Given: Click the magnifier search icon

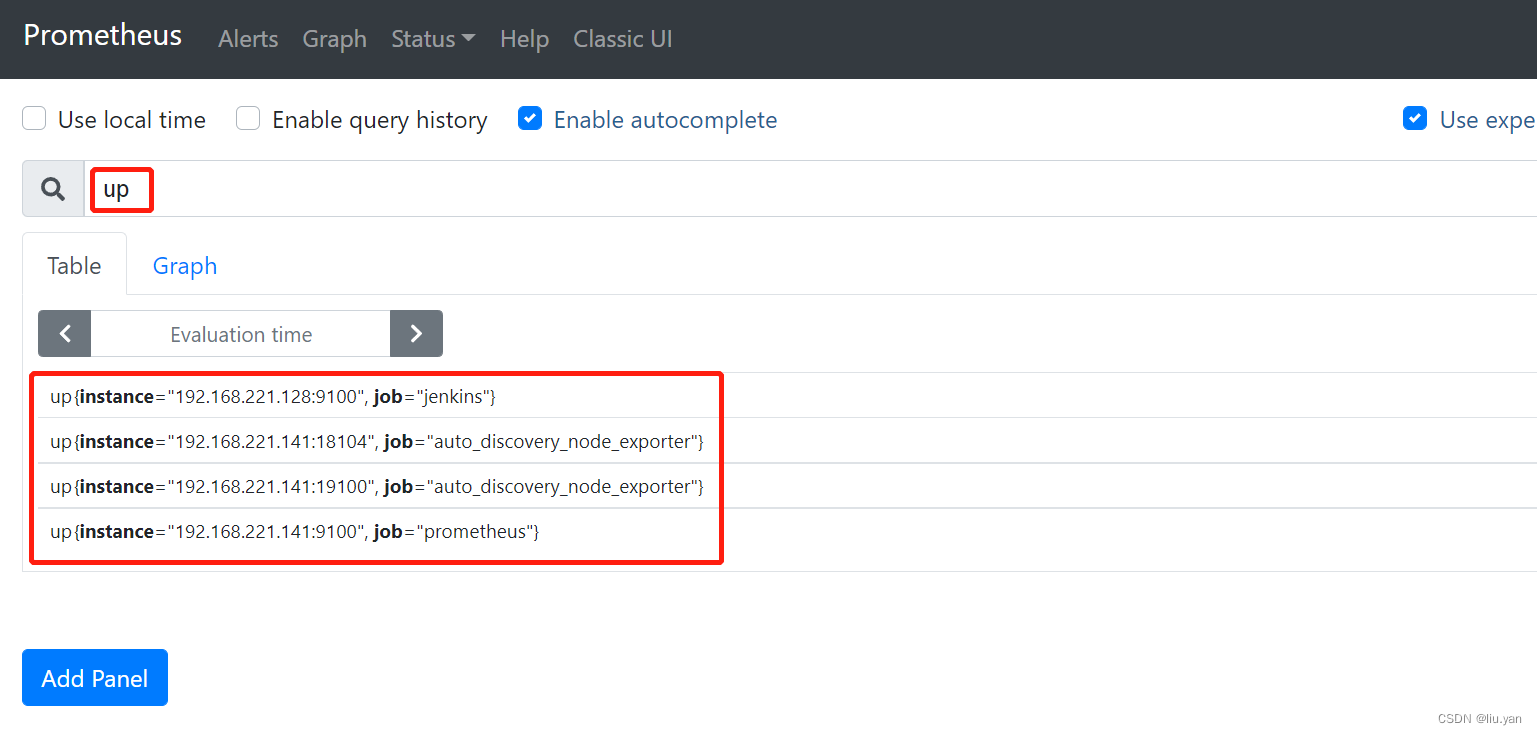Looking at the screenshot, I should 53,188.
